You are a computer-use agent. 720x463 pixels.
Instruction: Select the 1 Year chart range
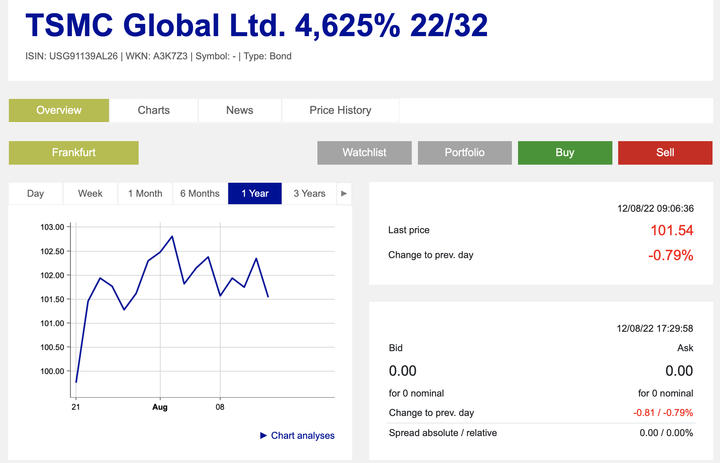click(x=255, y=193)
